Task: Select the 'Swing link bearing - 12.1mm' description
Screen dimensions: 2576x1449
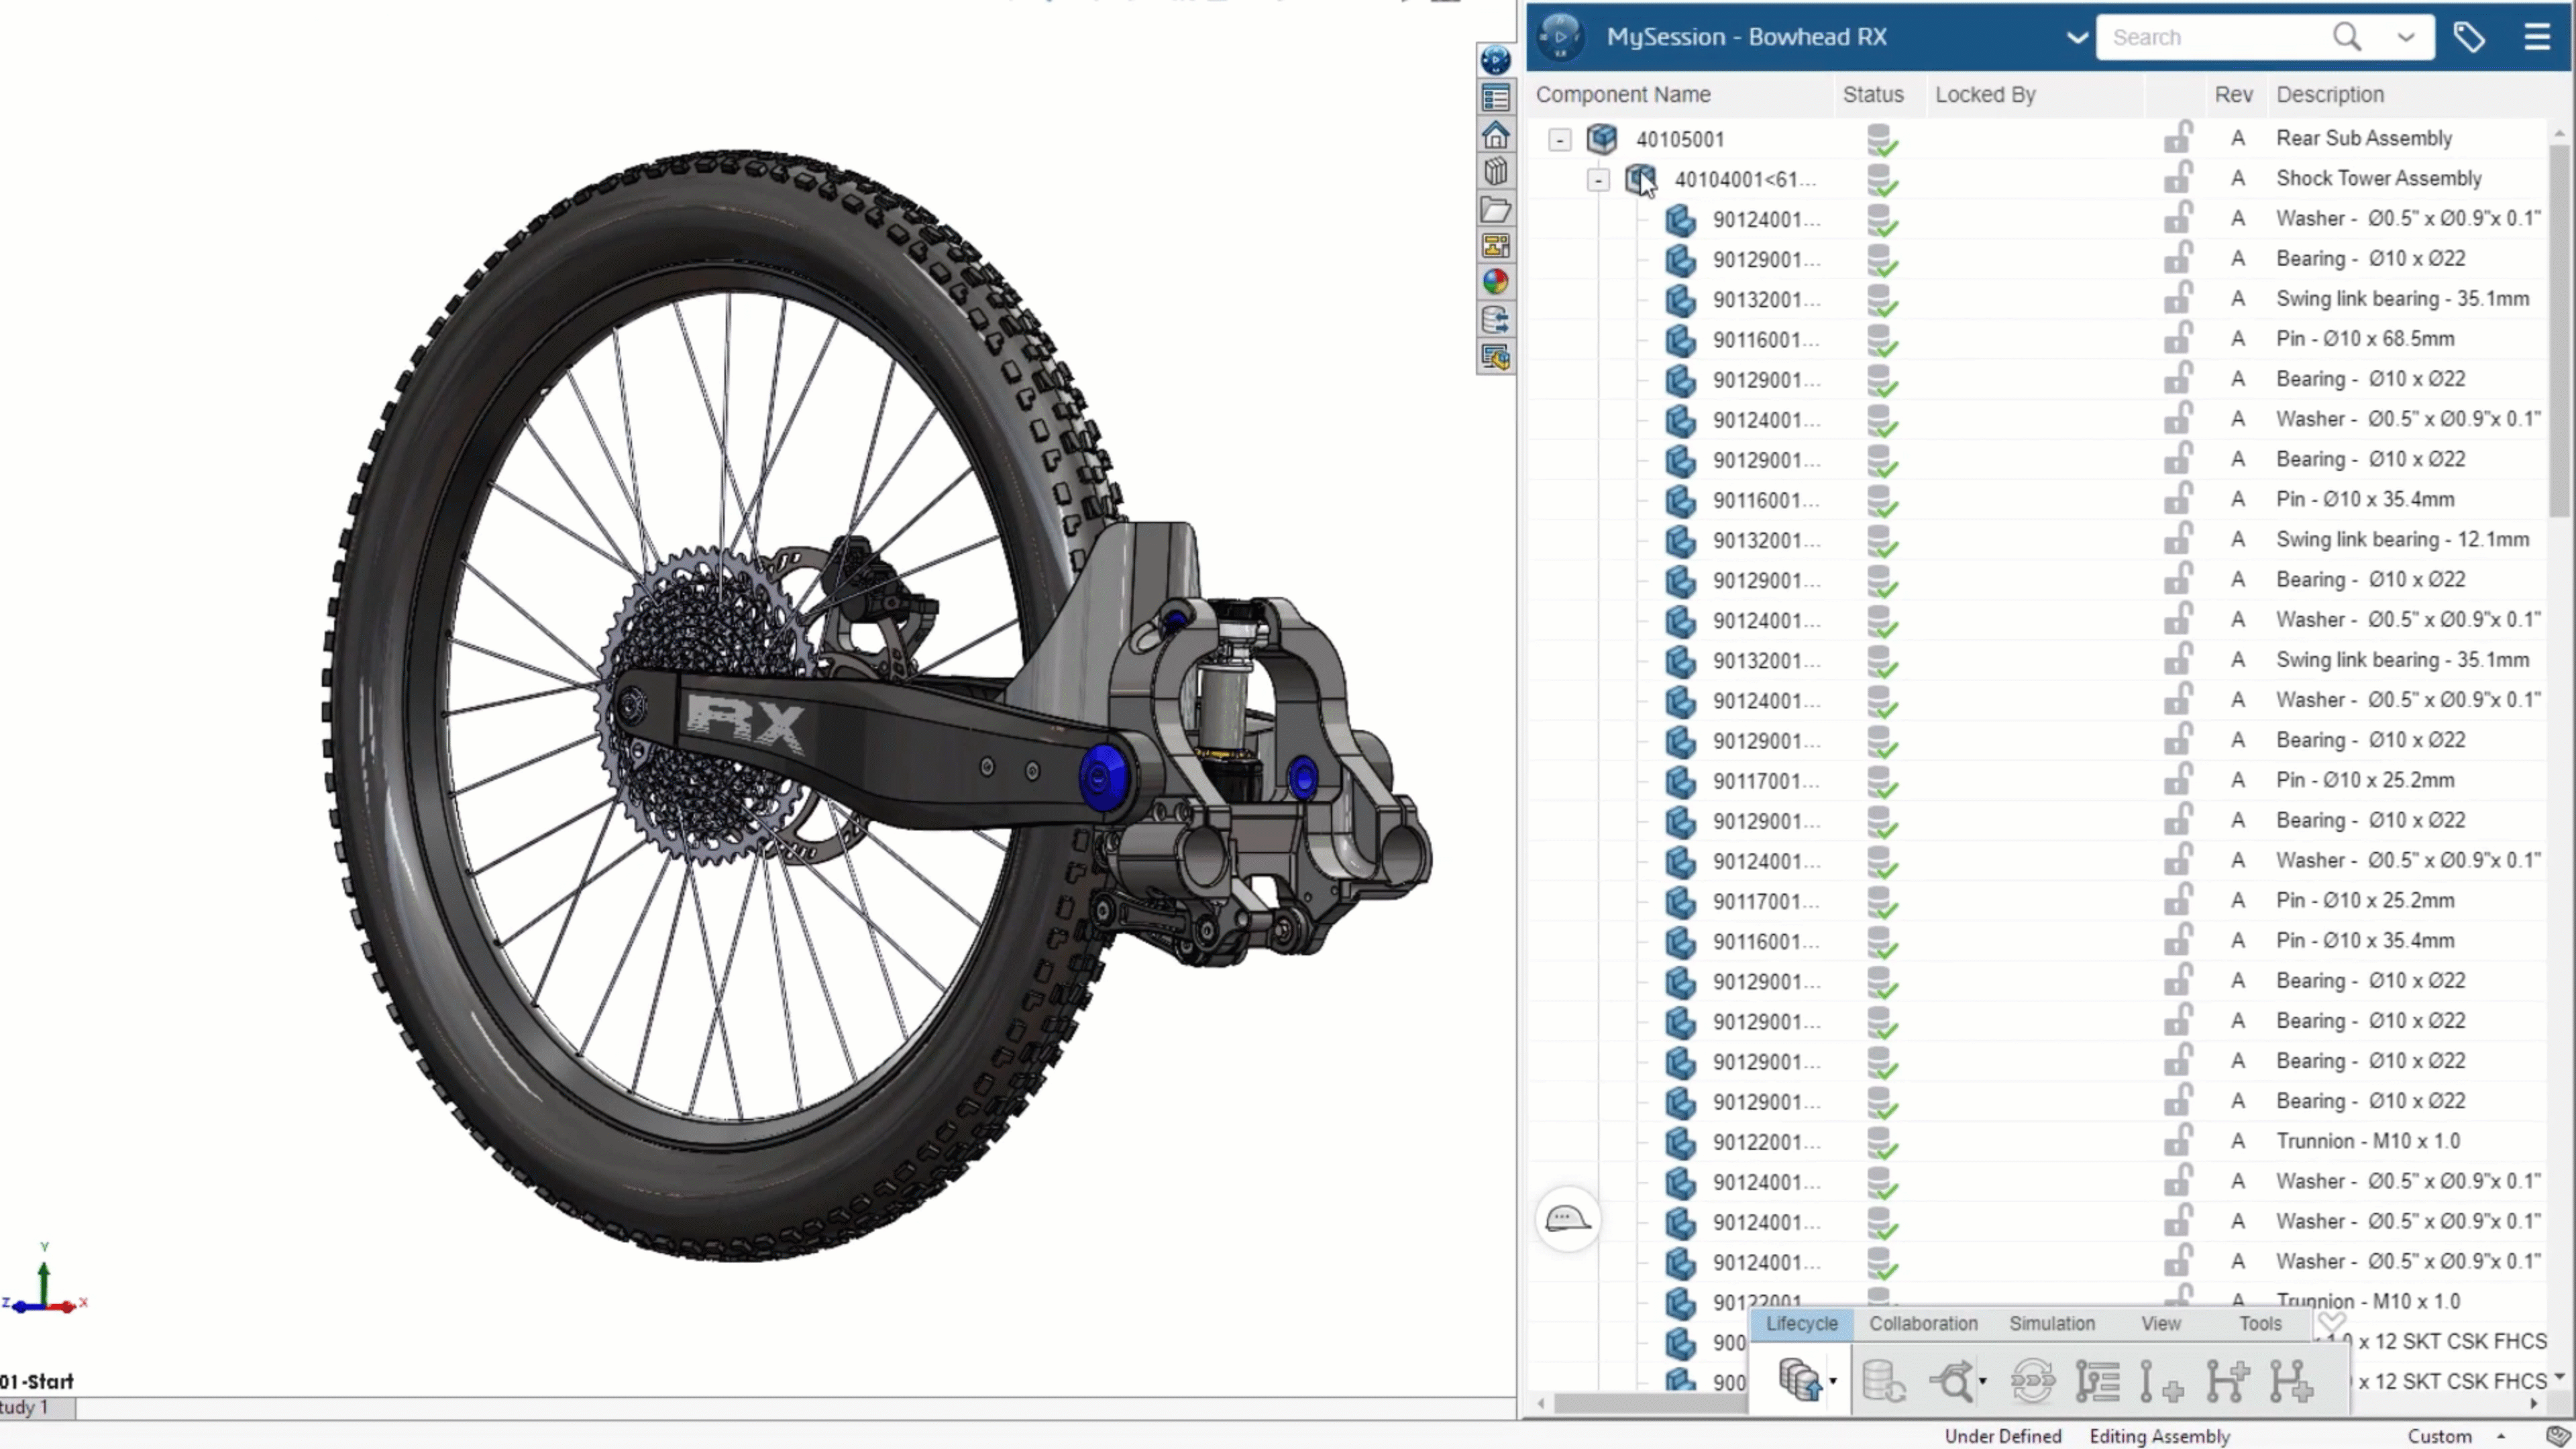Action: coord(2402,539)
